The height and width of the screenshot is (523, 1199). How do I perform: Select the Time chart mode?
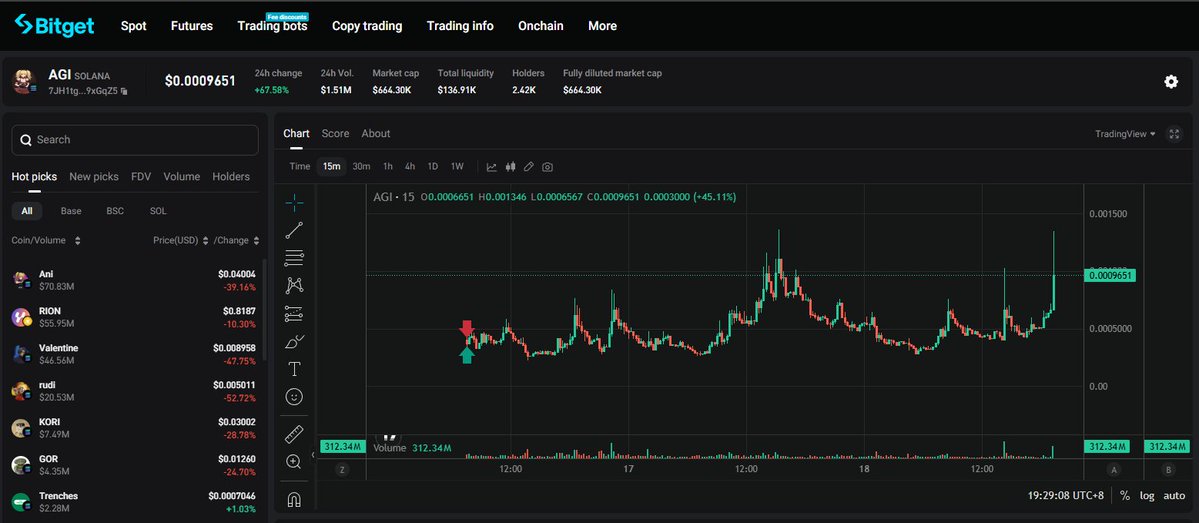pos(300,167)
